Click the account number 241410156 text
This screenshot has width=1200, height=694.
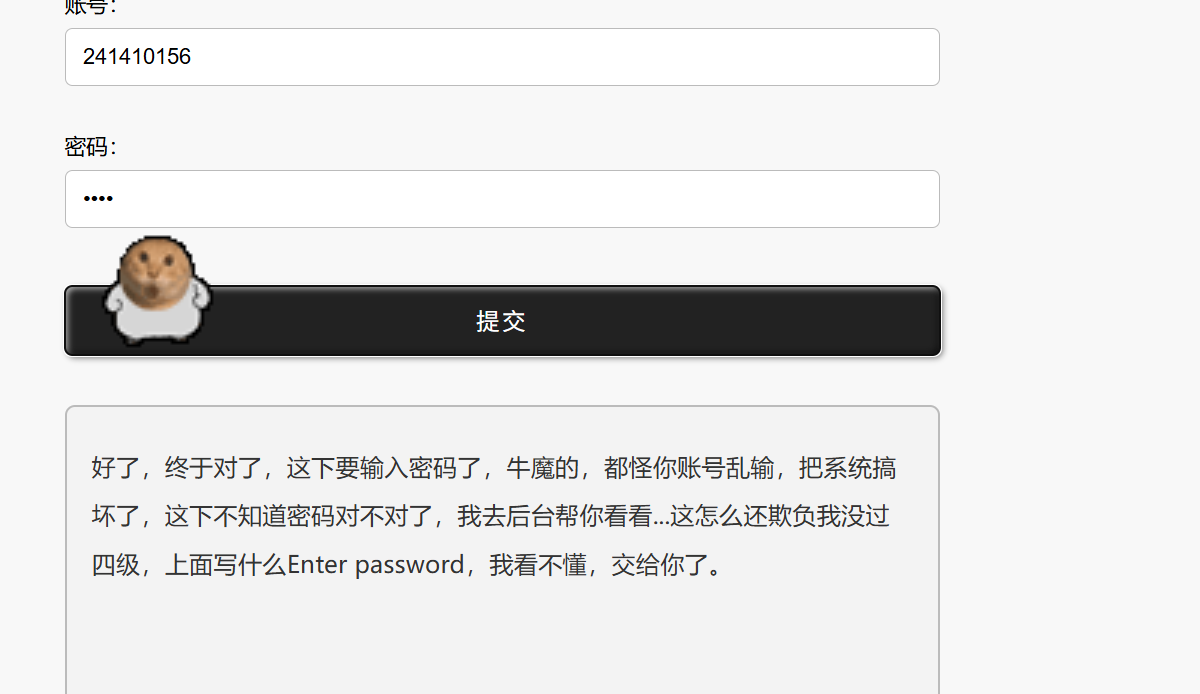[x=137, y=57]
